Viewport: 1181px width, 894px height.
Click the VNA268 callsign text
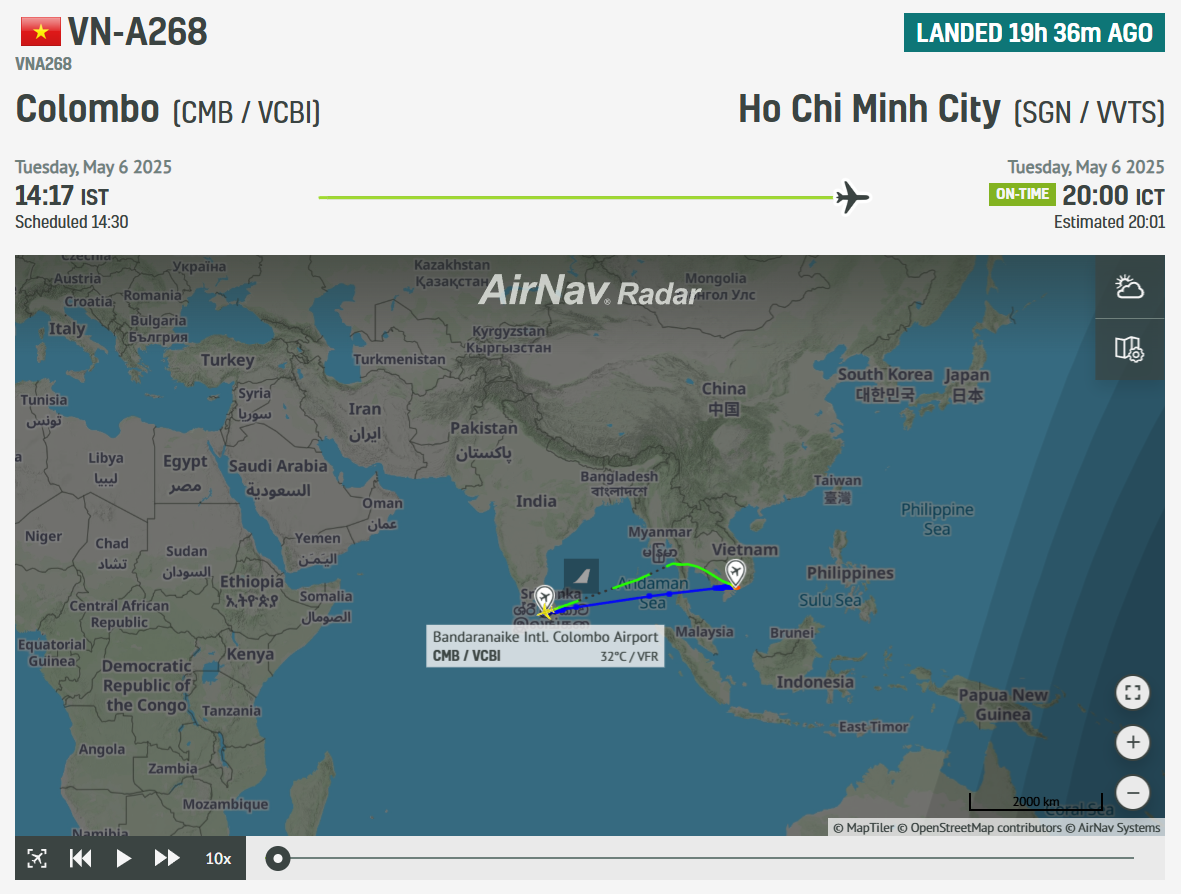(x=44, y=64)
